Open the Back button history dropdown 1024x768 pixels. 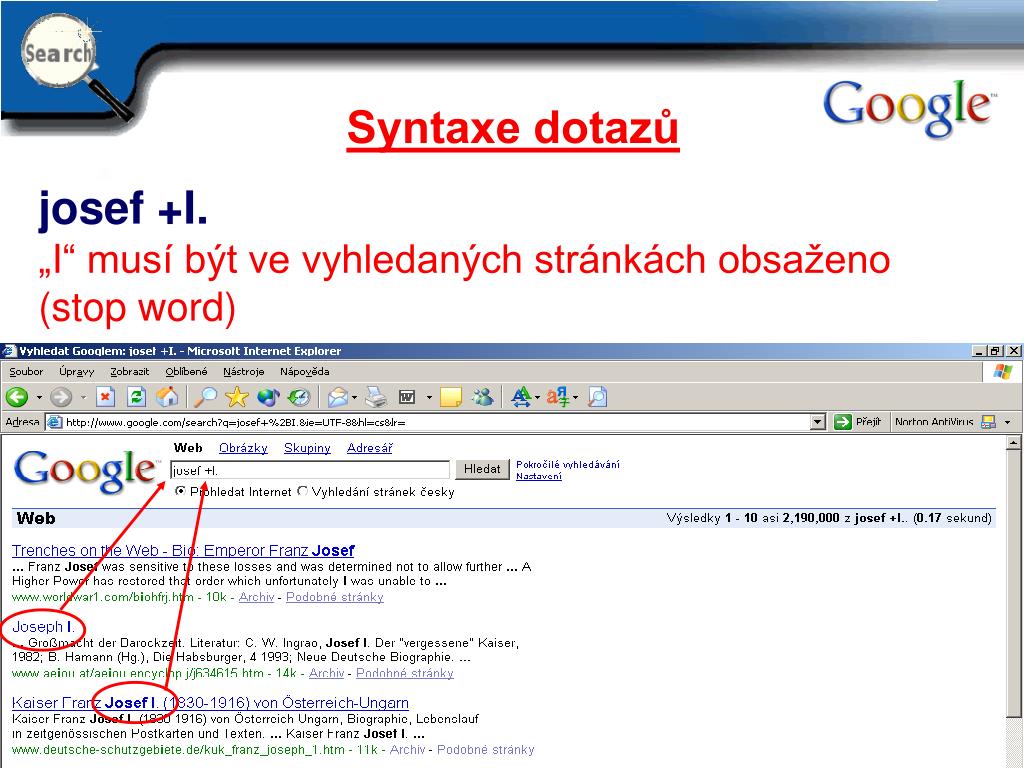coord(39,397)
